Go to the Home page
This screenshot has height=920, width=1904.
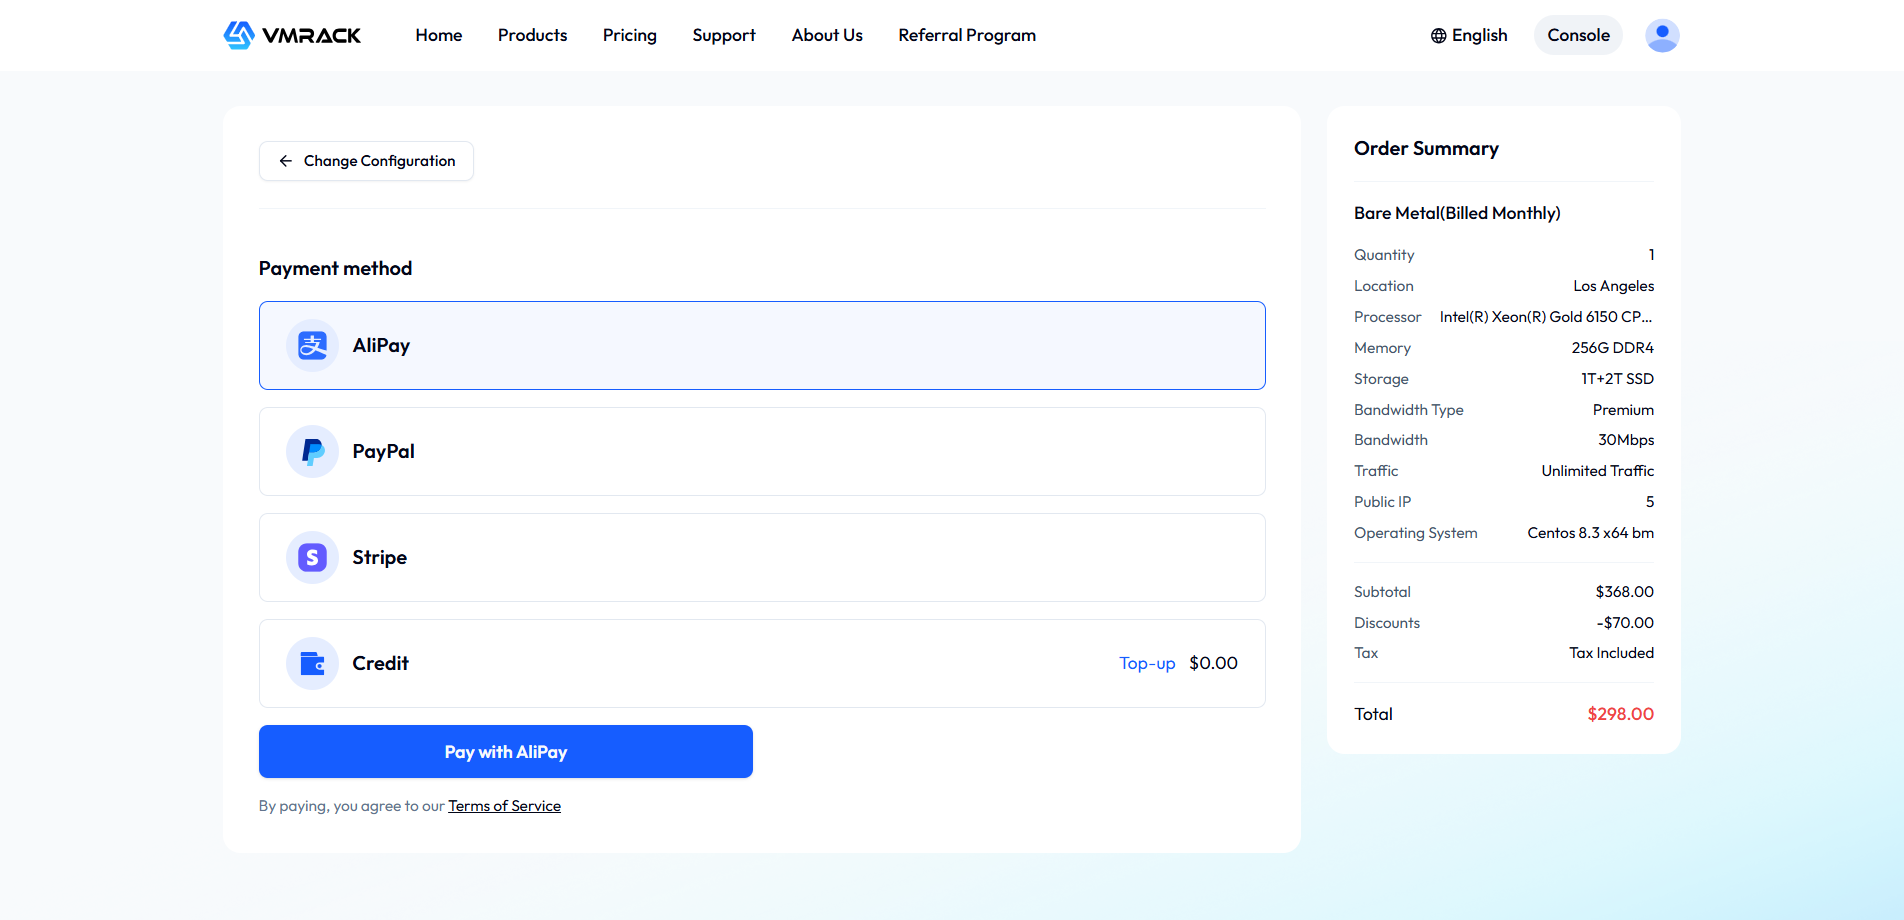pos(439,36)
